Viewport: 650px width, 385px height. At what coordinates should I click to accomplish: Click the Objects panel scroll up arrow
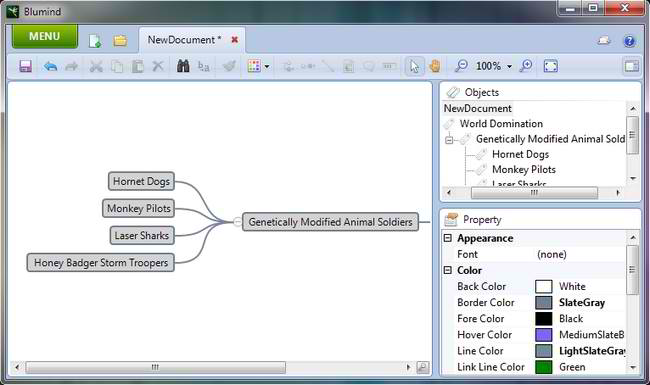pos(633,109)
